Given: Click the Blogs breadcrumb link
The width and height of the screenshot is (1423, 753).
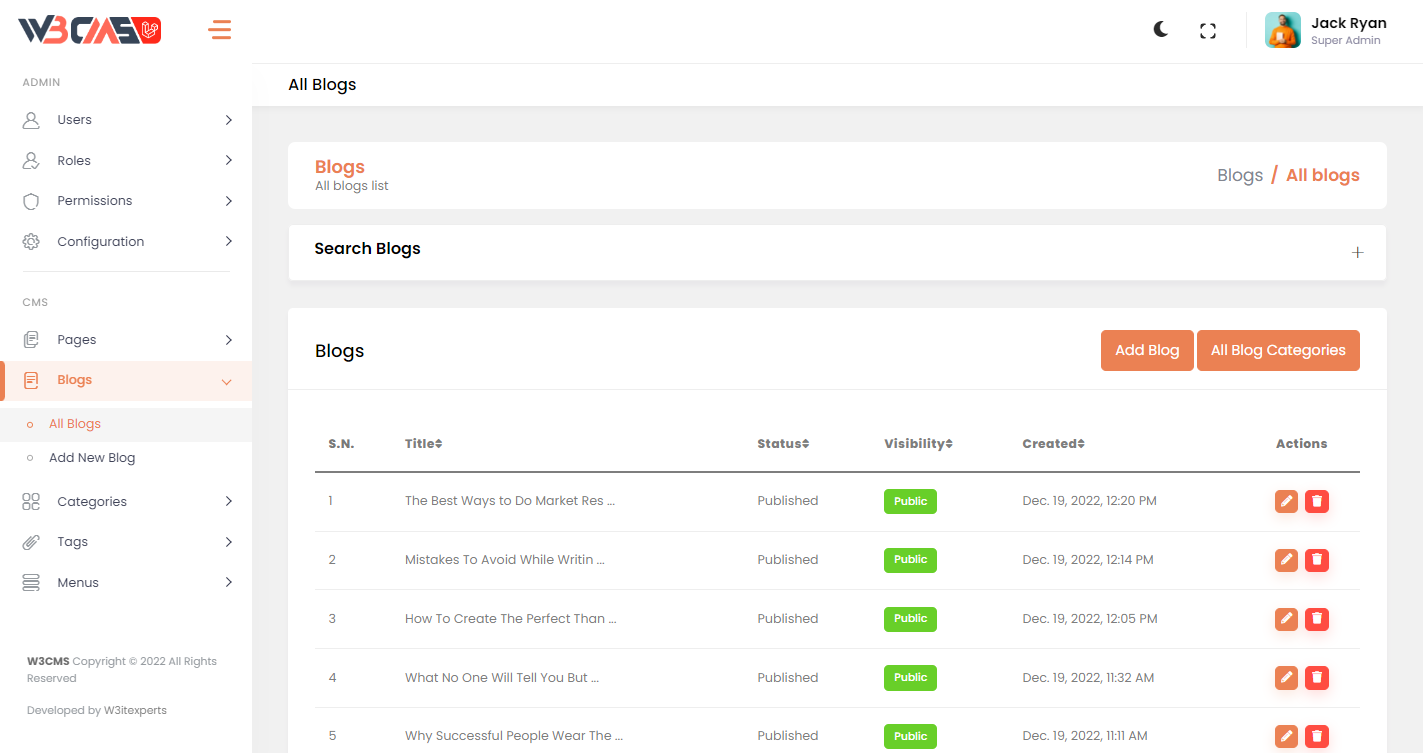Looking at the screenshot, I should click(1240, 175).
